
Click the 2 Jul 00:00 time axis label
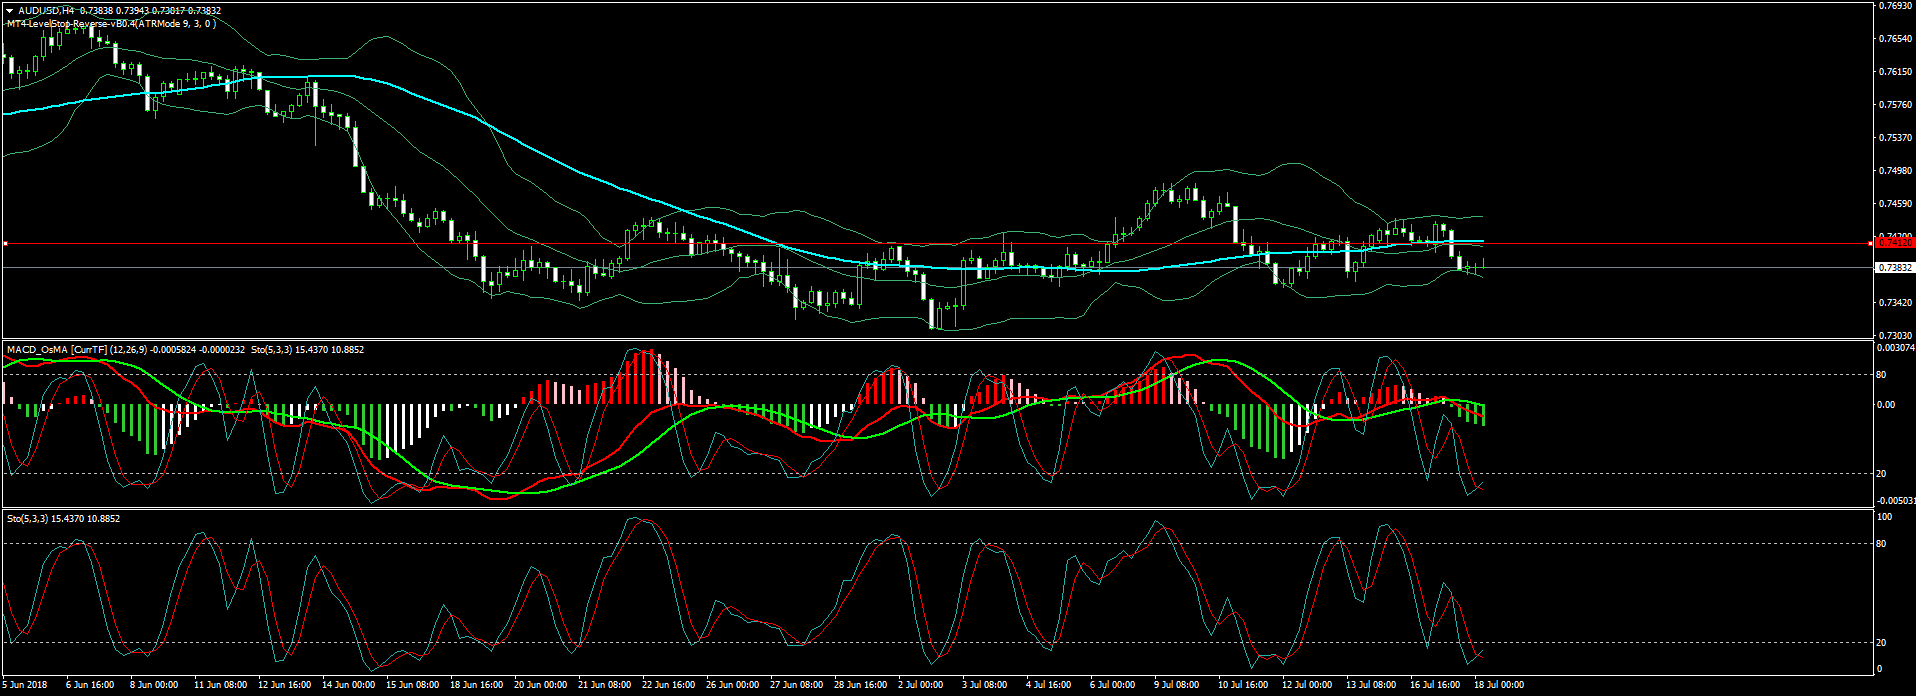pos(920,685)
